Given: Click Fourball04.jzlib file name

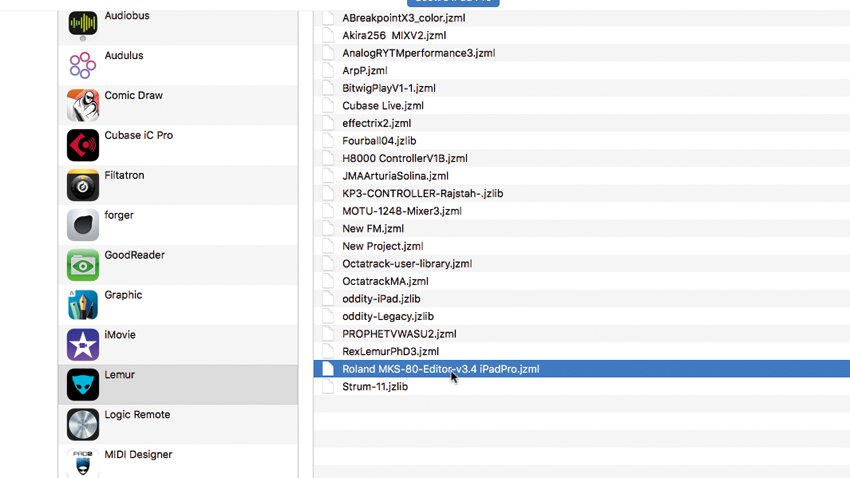Looking at the screenshot, I should point(379,141).
